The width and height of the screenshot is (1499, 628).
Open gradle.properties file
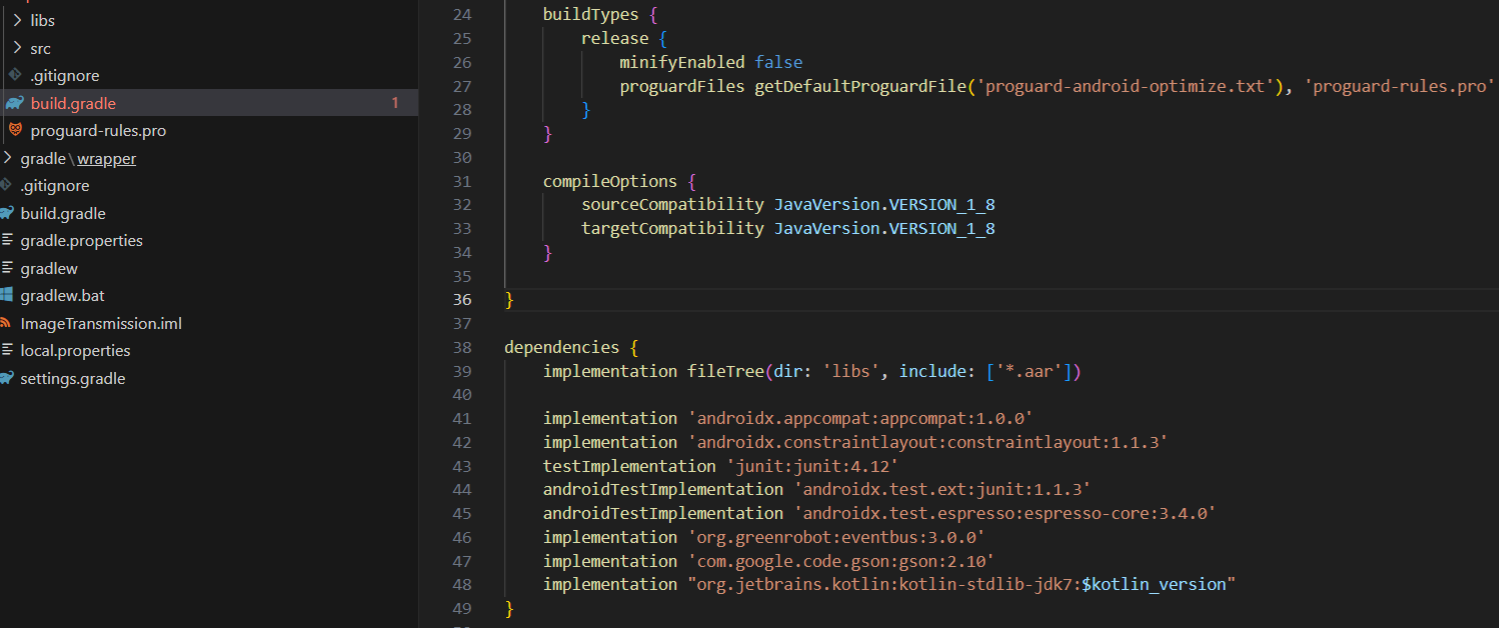(x=82, y=240)
